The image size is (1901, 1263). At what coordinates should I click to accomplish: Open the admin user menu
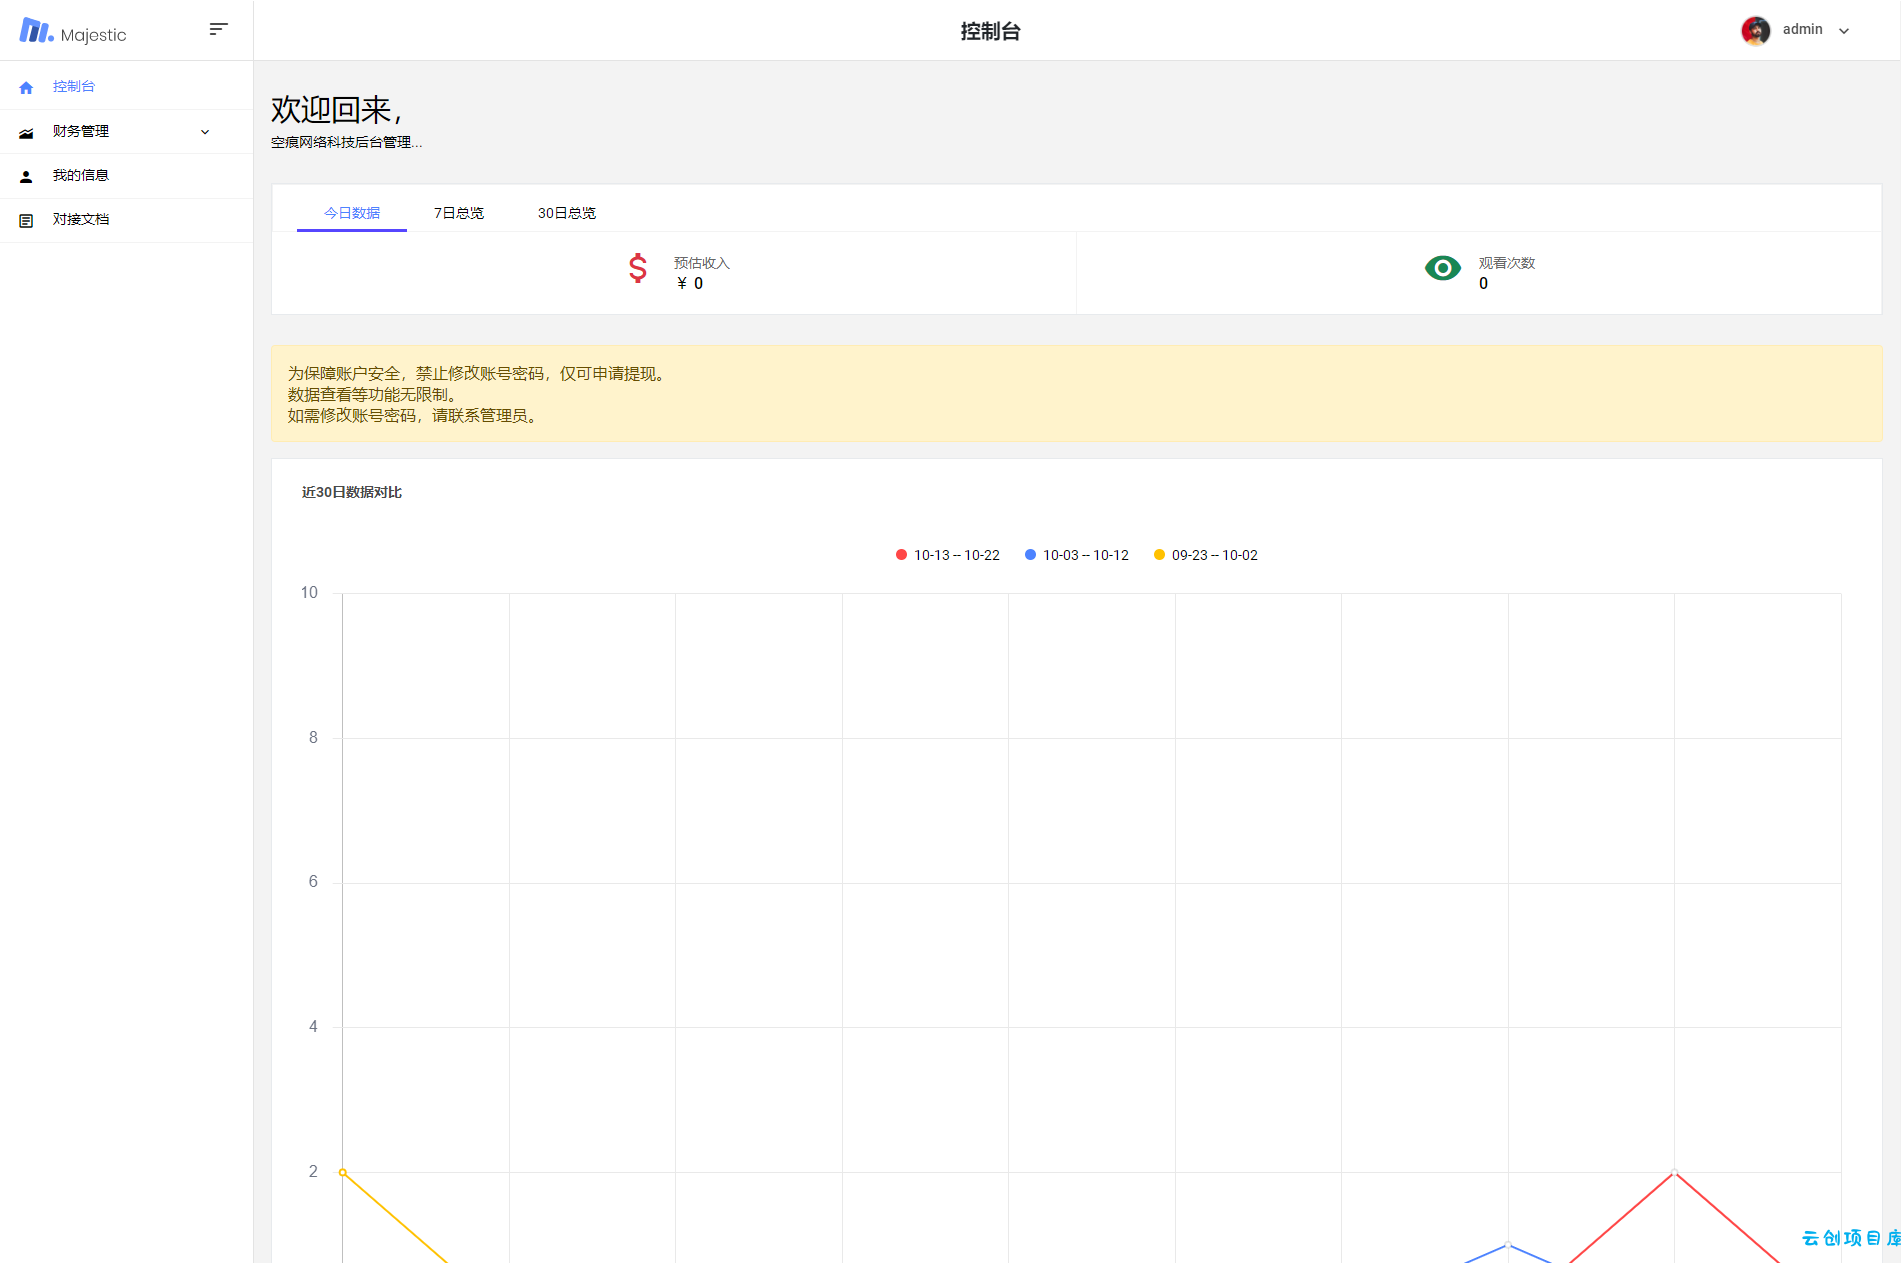(x=1796, y=30)
